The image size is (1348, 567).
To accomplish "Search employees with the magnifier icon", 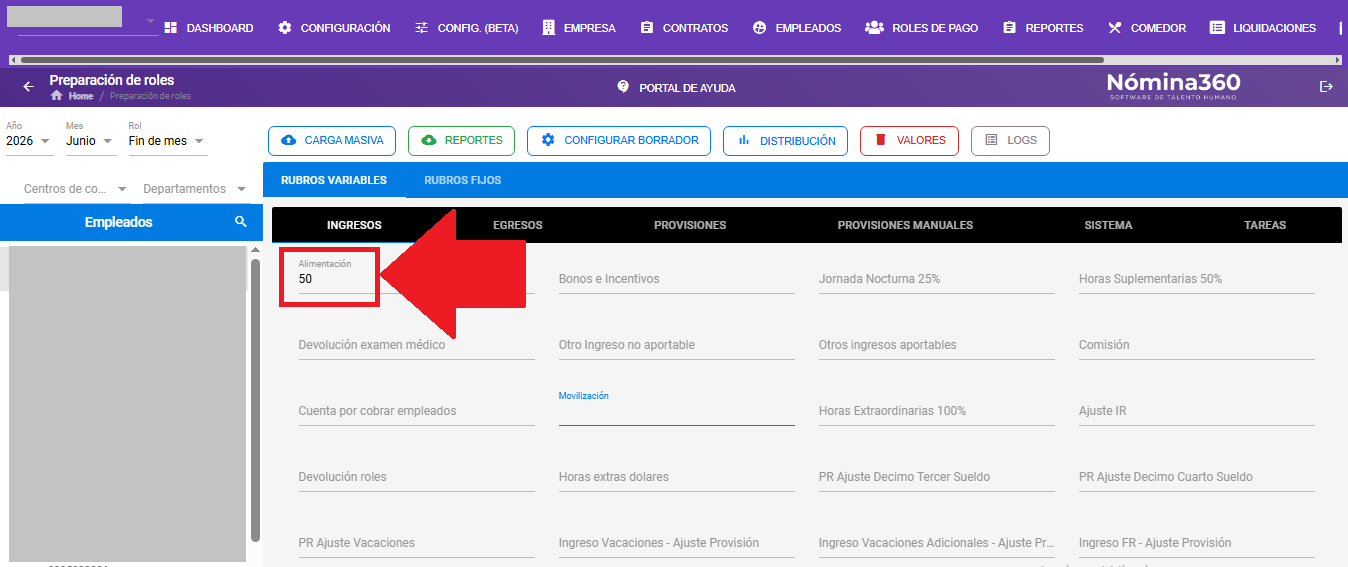I will click(x=240, y=222).
